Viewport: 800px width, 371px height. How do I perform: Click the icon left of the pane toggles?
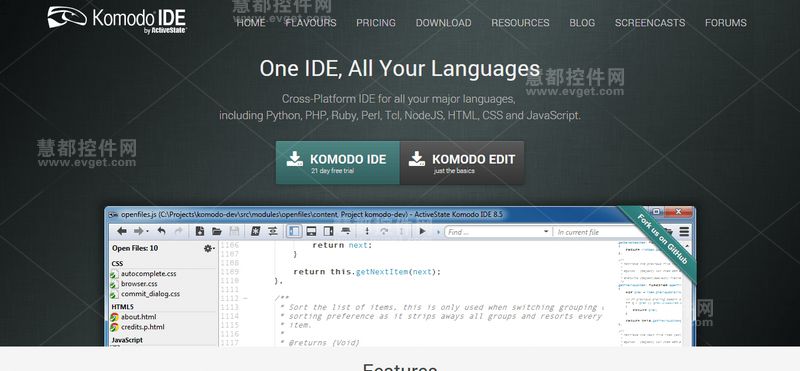click(273, 231)
